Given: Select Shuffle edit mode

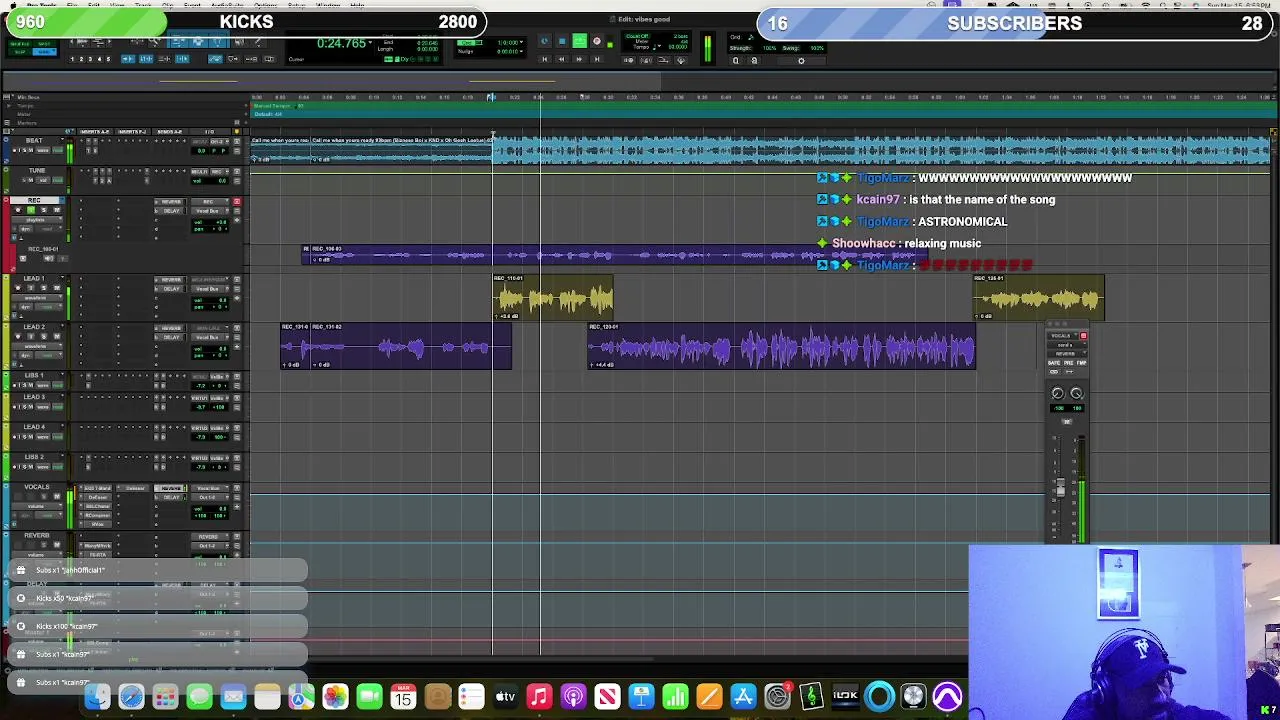Looking at the screenshot, I should (20, 44).
